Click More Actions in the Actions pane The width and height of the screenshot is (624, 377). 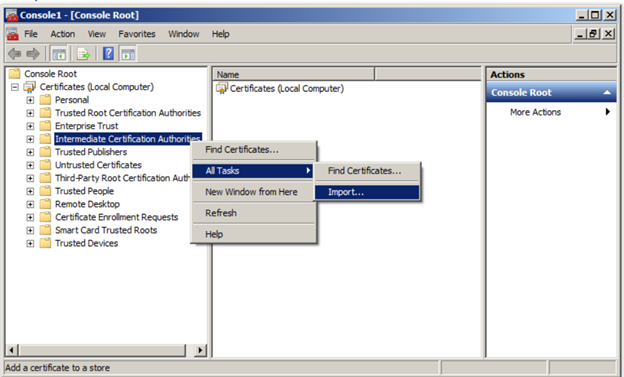click(x=535, y=112)
